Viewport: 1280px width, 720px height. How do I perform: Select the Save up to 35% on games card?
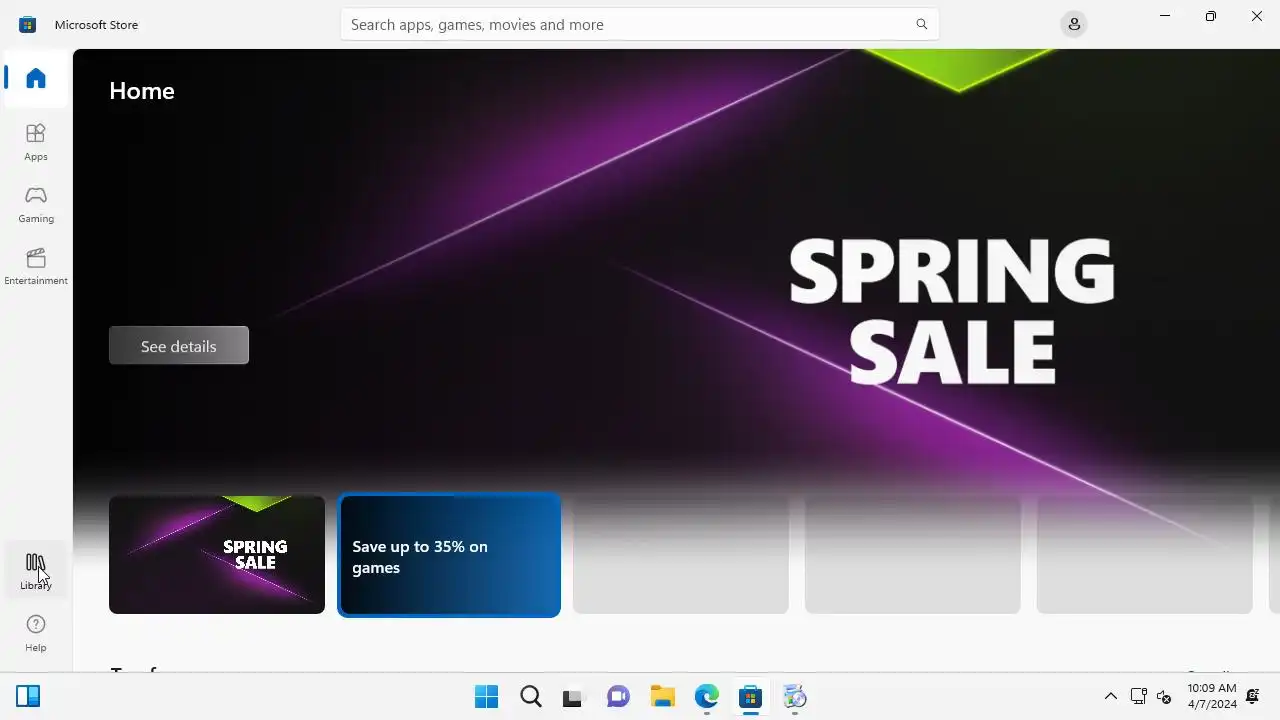click(449, 555)
